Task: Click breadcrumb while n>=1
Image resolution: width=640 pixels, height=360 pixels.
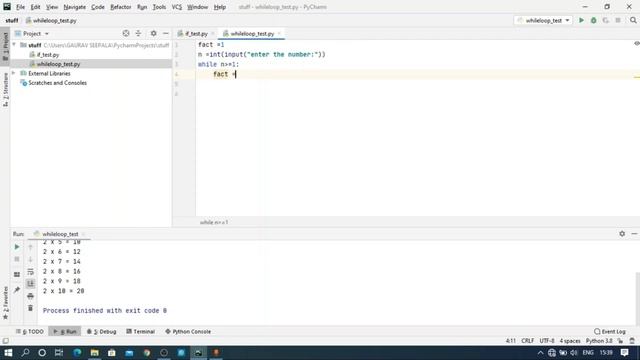Action: tap(214, 222)
